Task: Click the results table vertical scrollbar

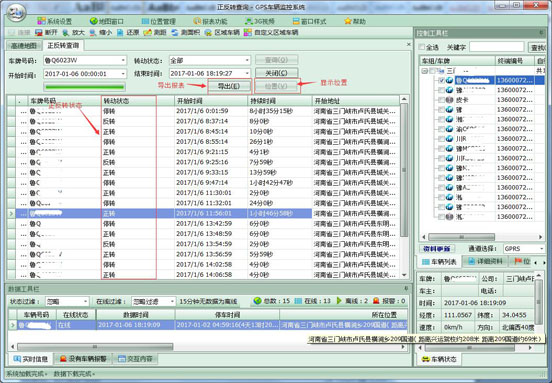Action: 404,187
